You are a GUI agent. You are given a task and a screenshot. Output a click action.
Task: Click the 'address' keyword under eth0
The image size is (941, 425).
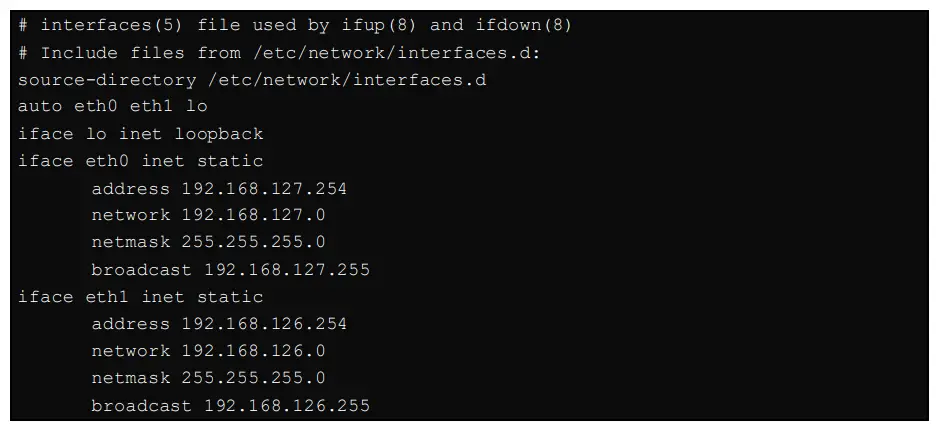pyautogui.click(x=130, y=188)
